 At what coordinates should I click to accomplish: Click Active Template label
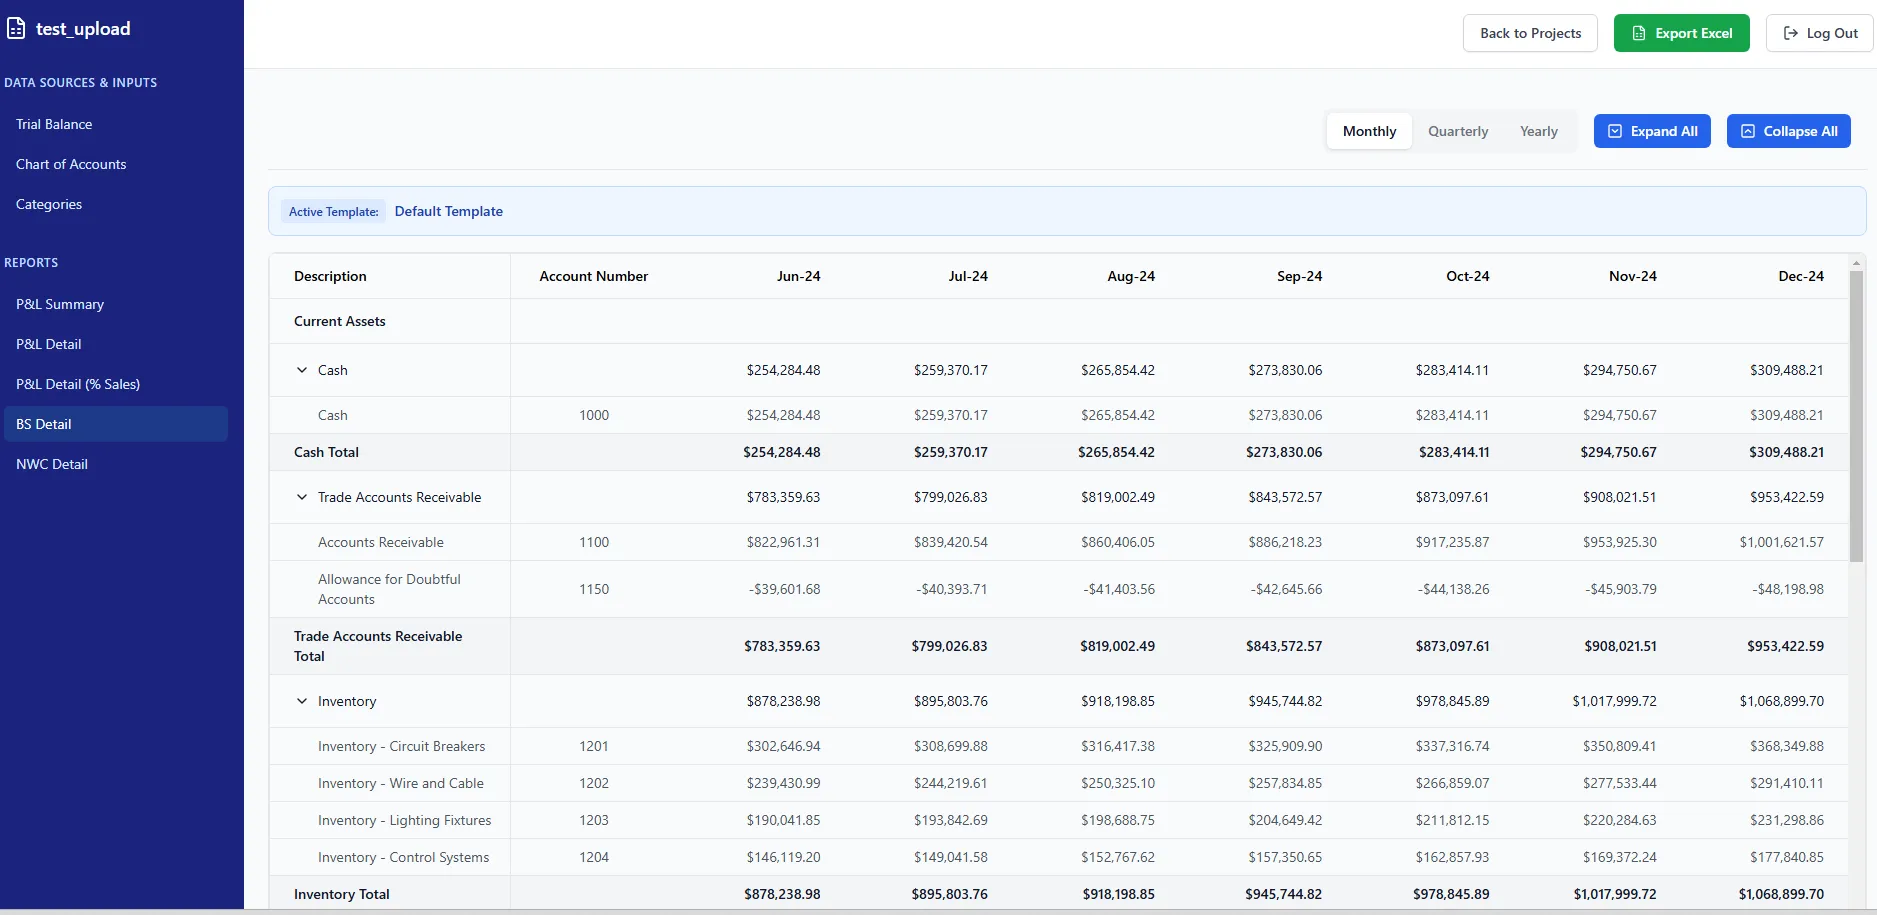click(334, 212)
